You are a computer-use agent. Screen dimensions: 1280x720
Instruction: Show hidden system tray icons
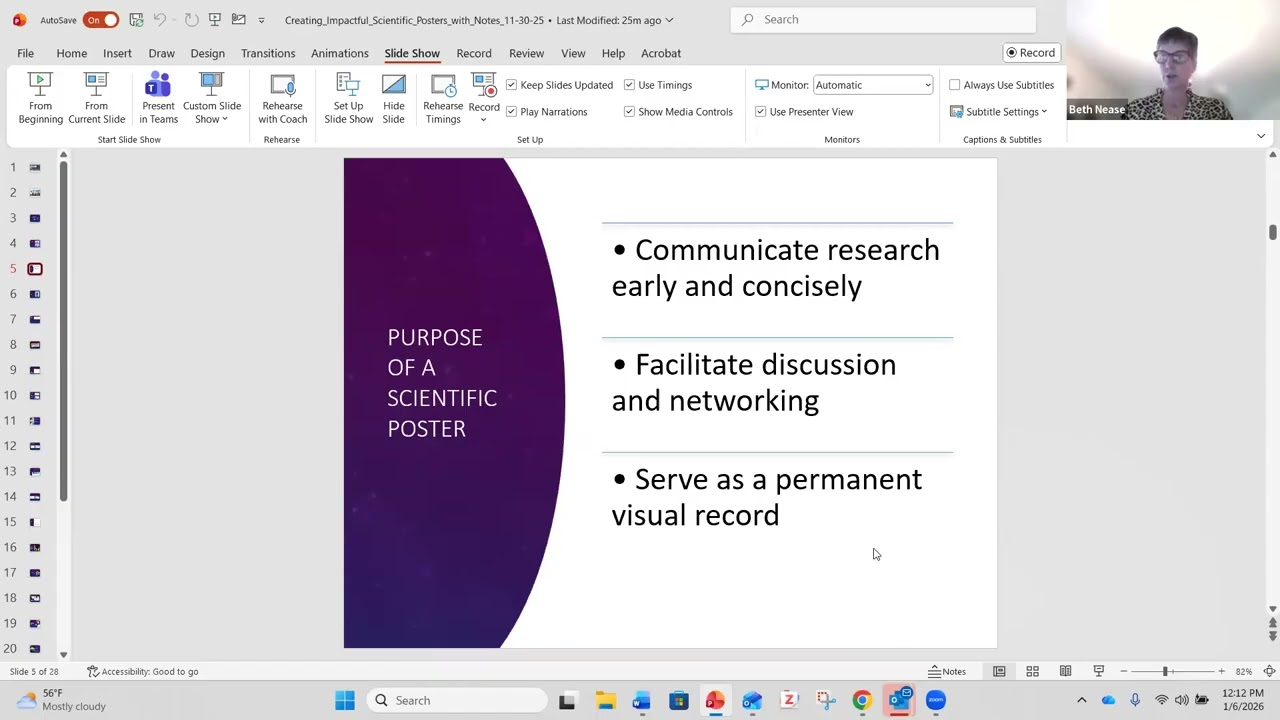[x=1081, y=700]
